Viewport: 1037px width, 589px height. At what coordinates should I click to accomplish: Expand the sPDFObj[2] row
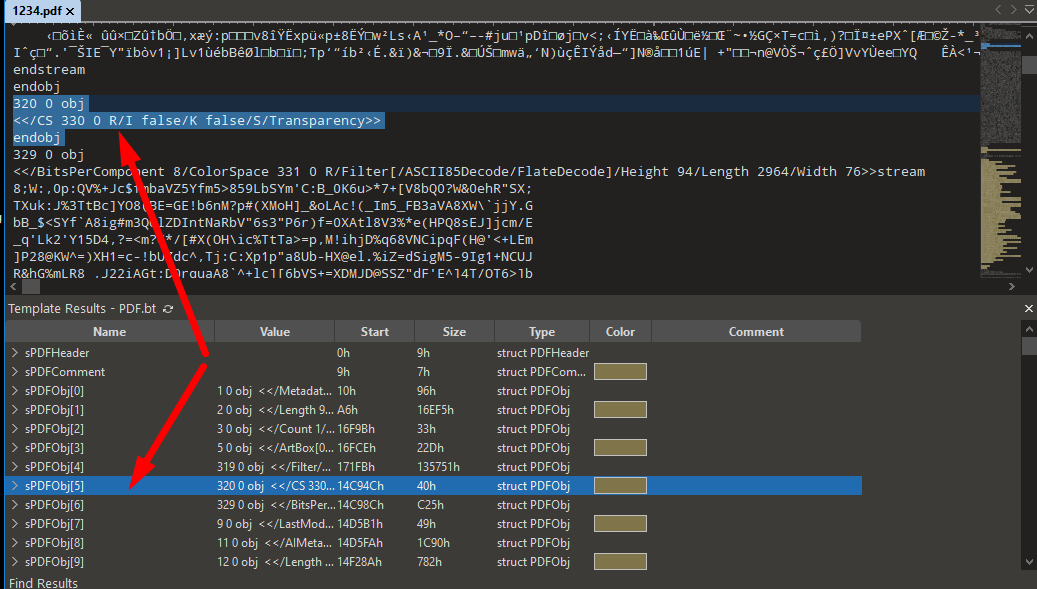15,429
